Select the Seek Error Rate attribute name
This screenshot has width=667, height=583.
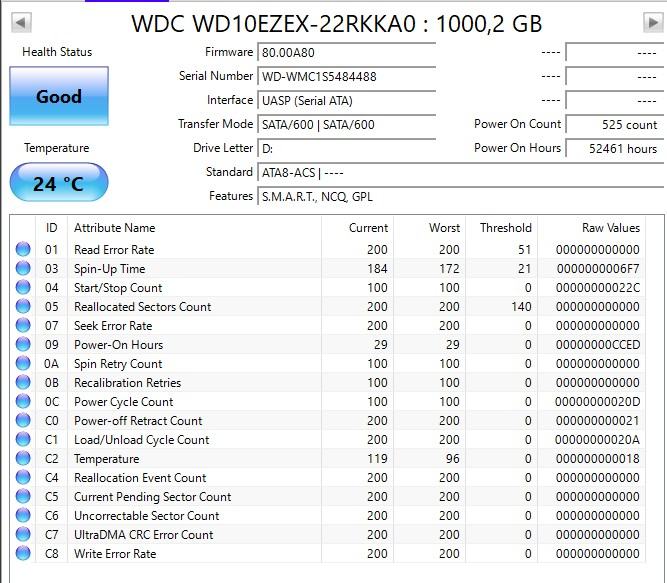pos(113,326)
